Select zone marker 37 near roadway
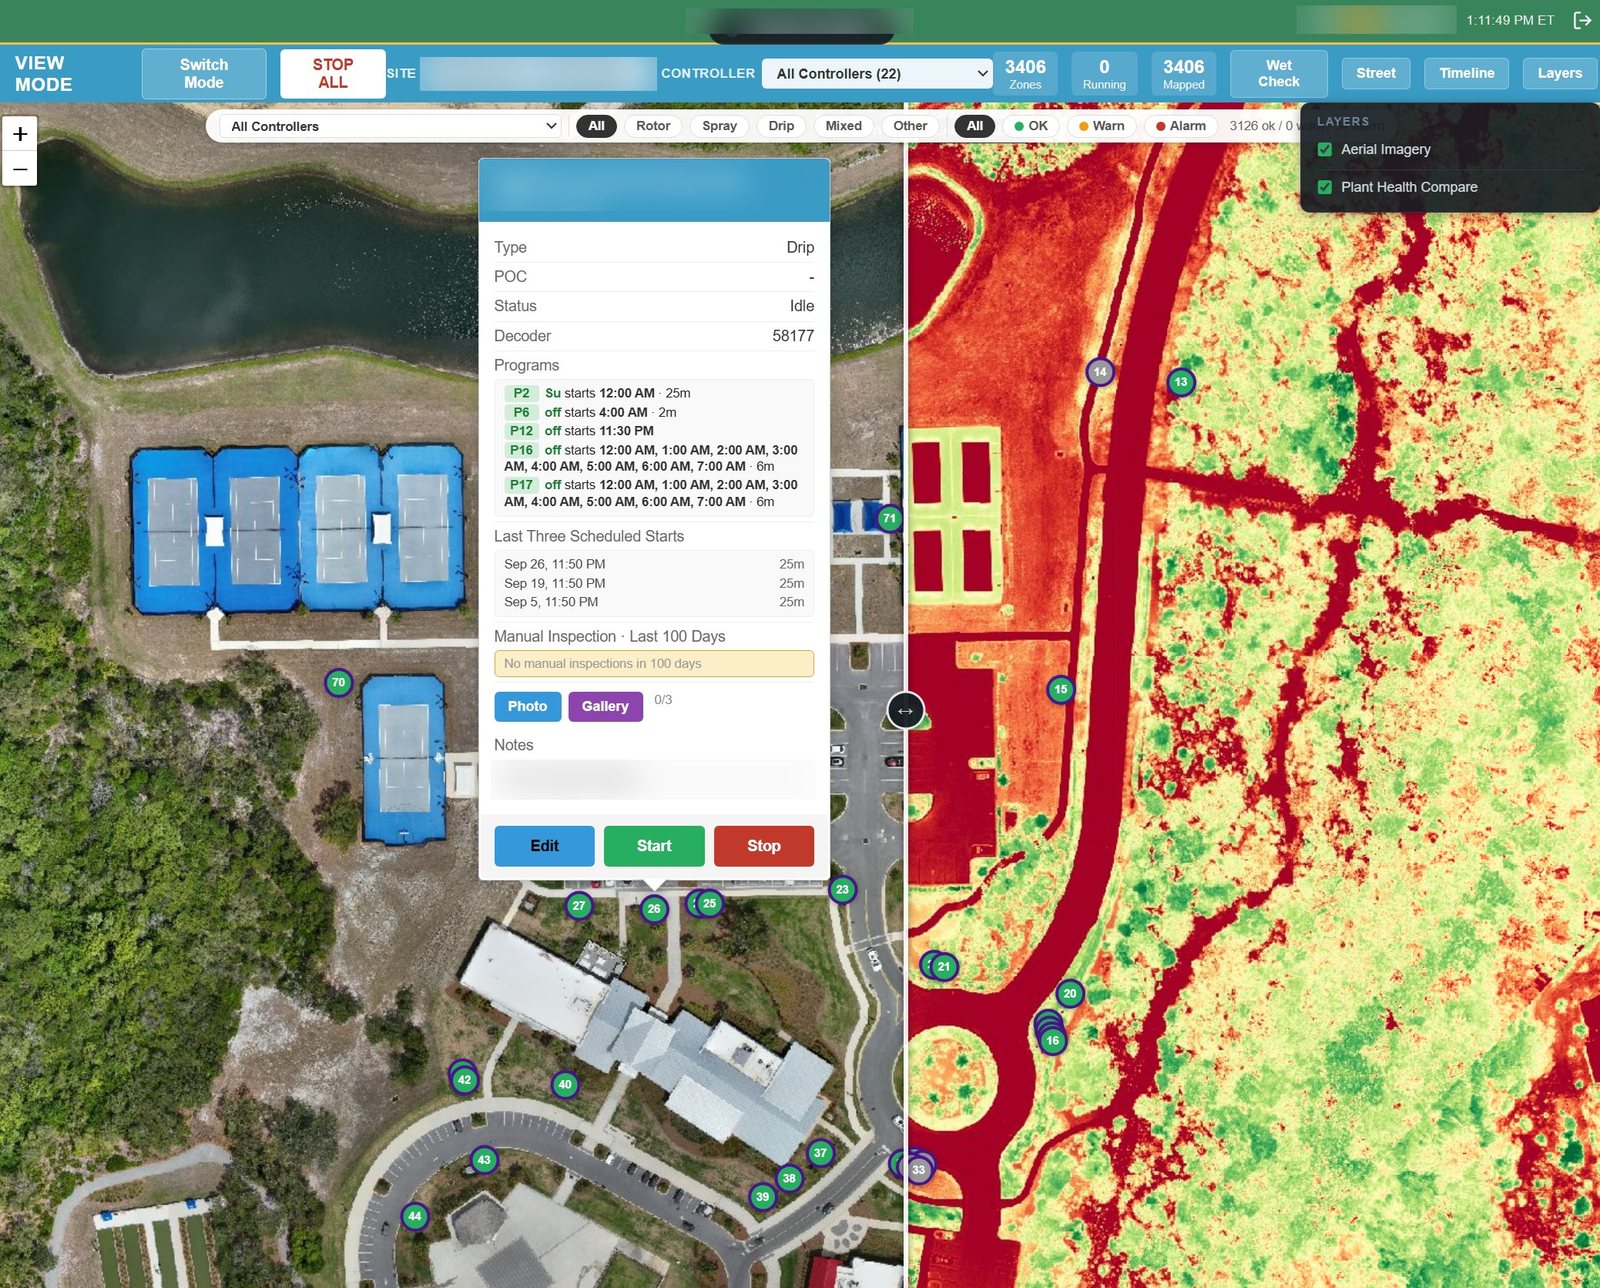 tap(820, 1153)
